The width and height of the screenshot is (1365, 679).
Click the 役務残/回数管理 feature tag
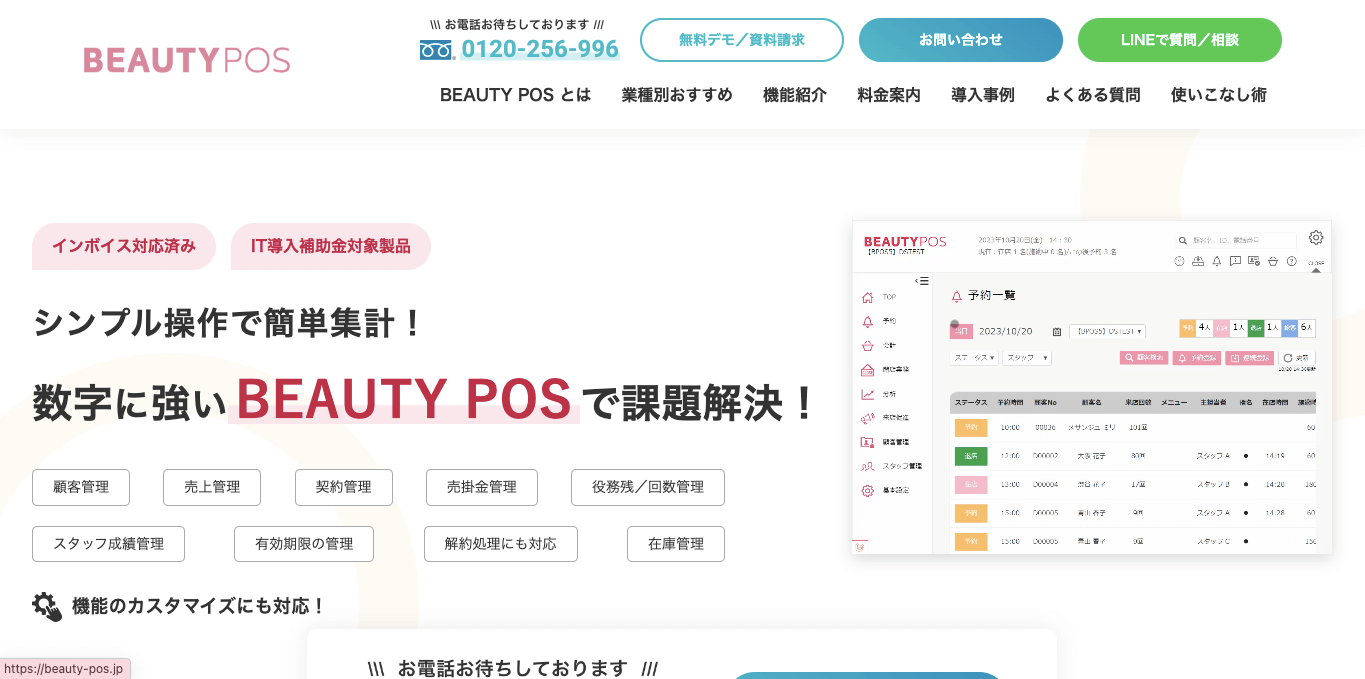pos(648,487)
